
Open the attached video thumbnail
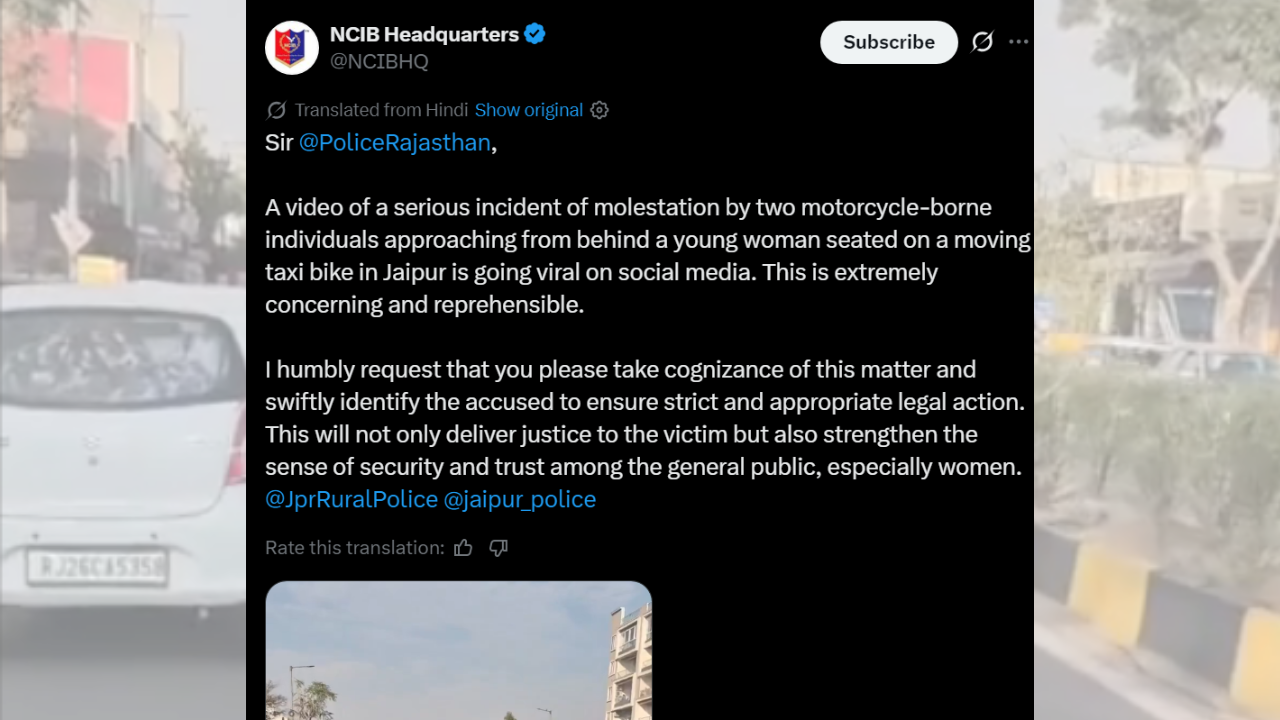[458, 650]
